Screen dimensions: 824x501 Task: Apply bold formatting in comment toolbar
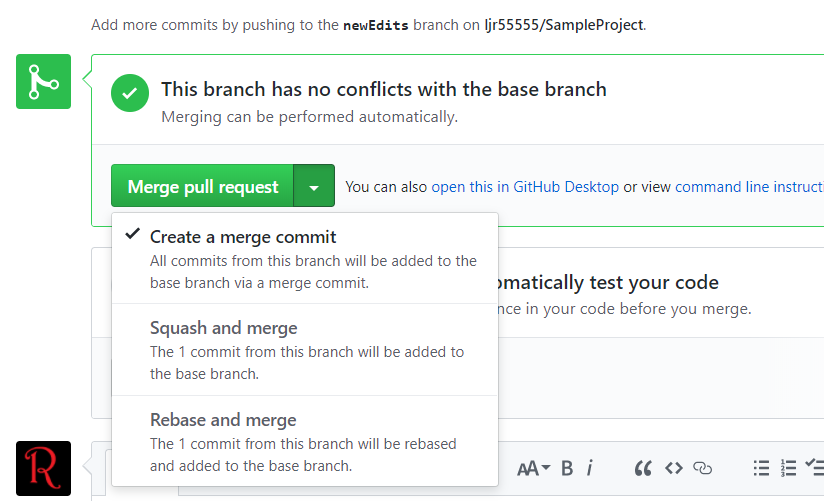point(567,468)
